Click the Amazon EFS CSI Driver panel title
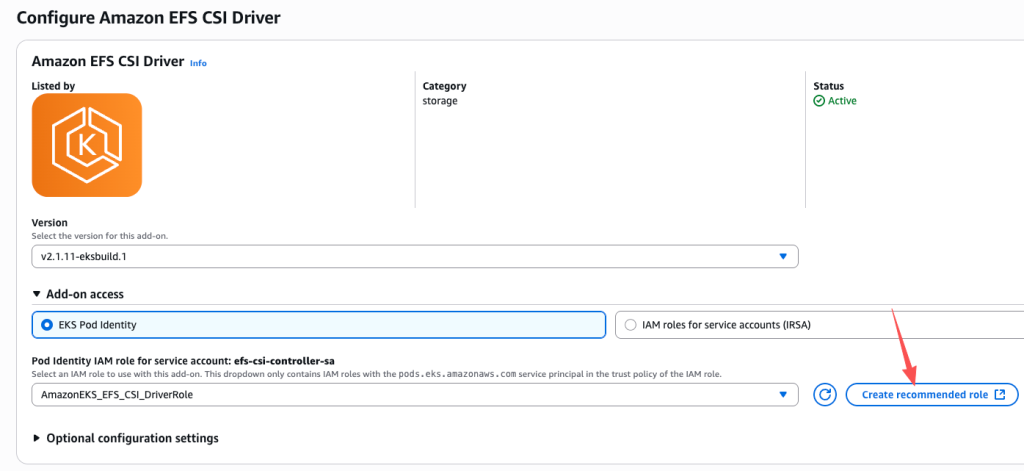The height and width of the screenshot is (471, 1024). (x=108, y=61)
